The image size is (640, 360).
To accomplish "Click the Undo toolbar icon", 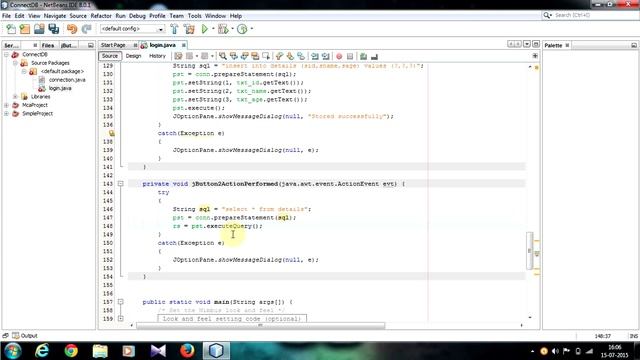I will (72, 29).
